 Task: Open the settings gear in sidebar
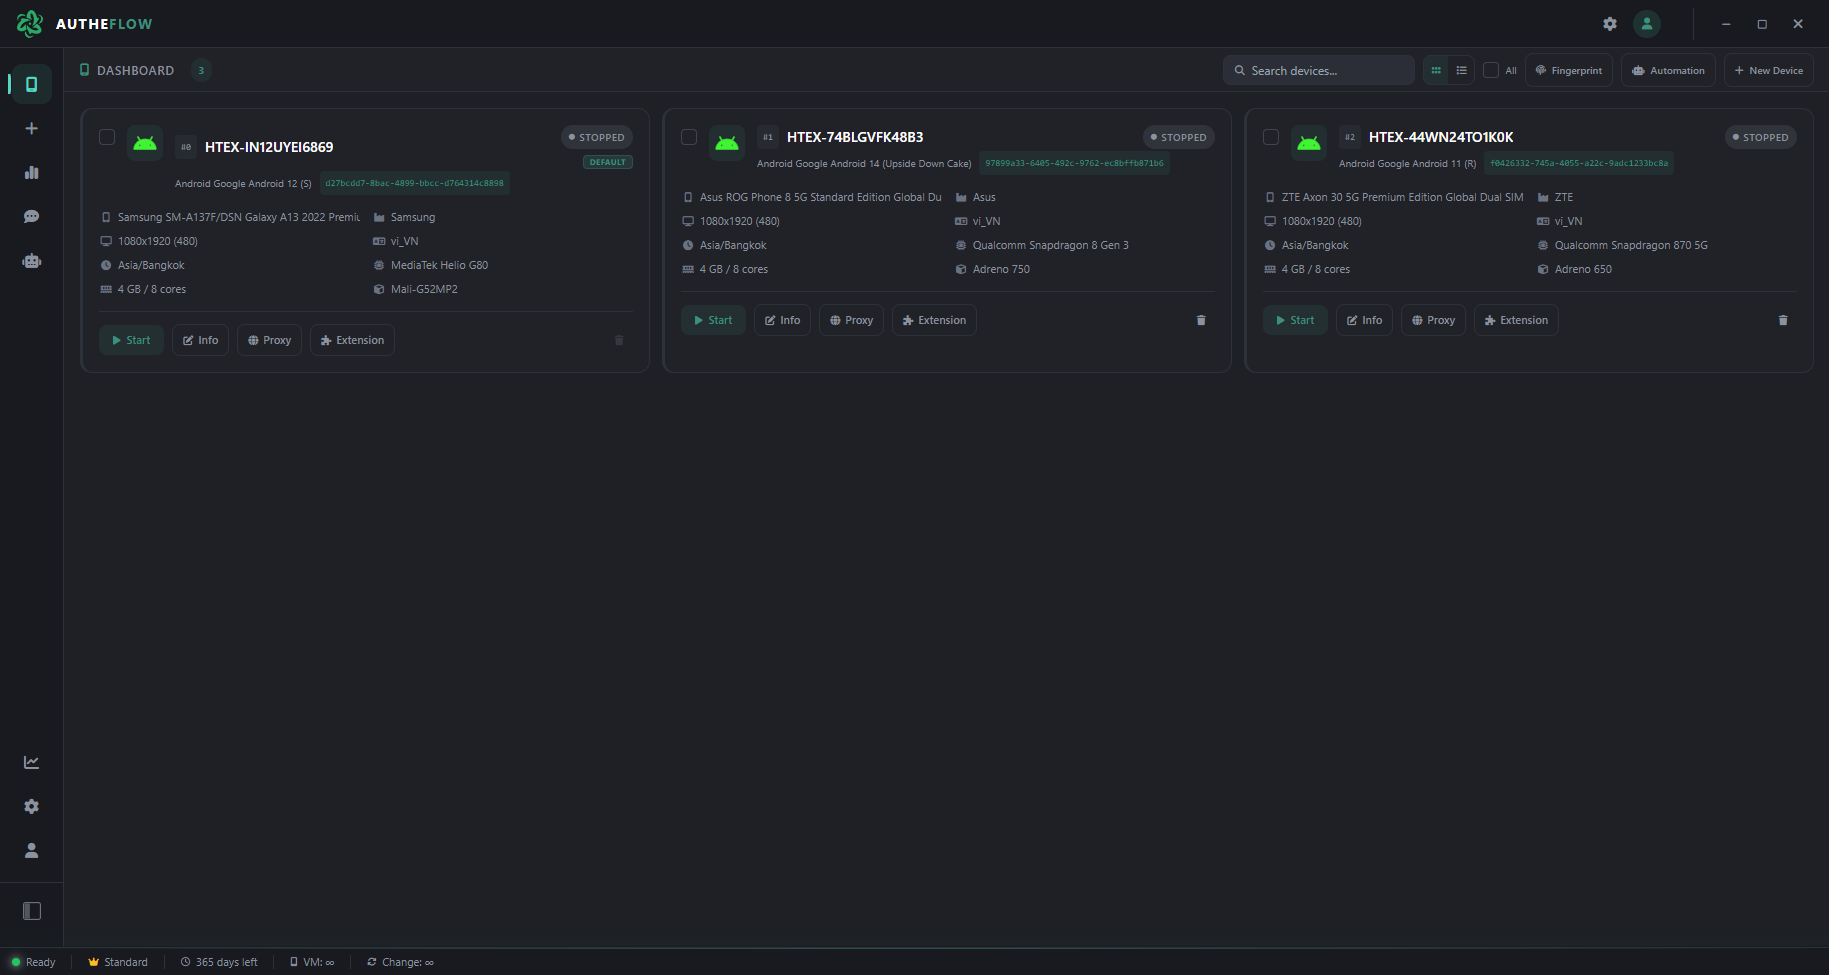[32, 806]
